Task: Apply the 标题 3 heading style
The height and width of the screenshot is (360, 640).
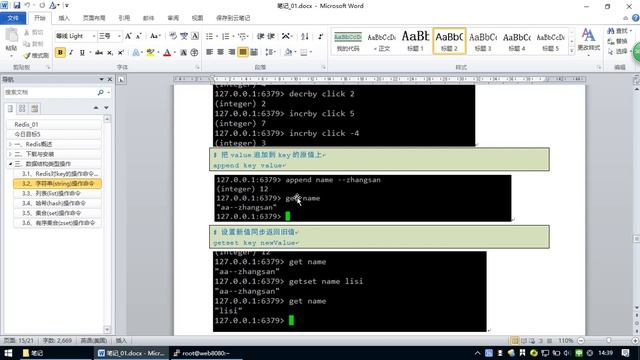Action: click(x=483, y=41)
